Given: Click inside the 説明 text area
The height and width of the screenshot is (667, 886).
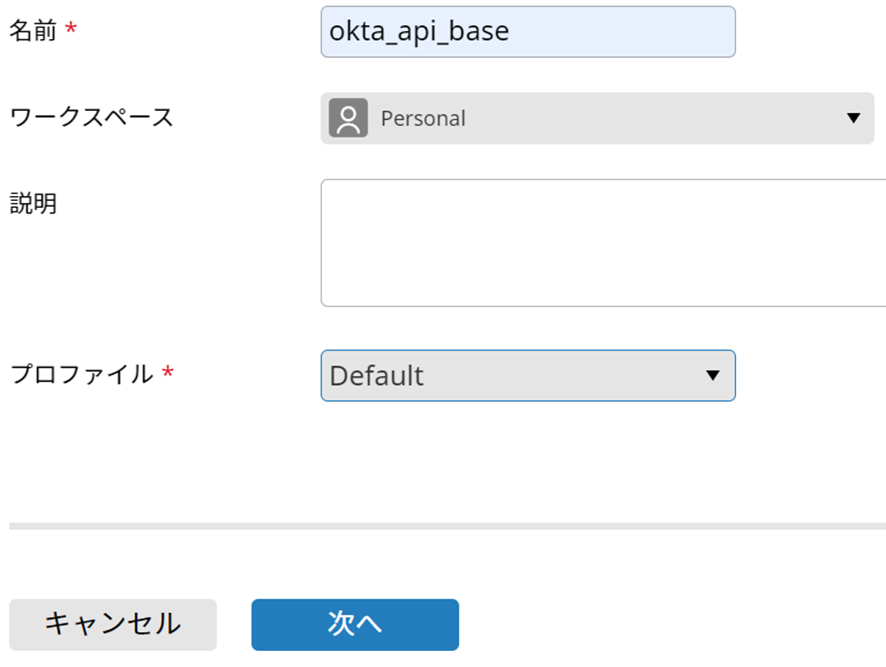Looking at the screenshot, I should coord(602,242).
